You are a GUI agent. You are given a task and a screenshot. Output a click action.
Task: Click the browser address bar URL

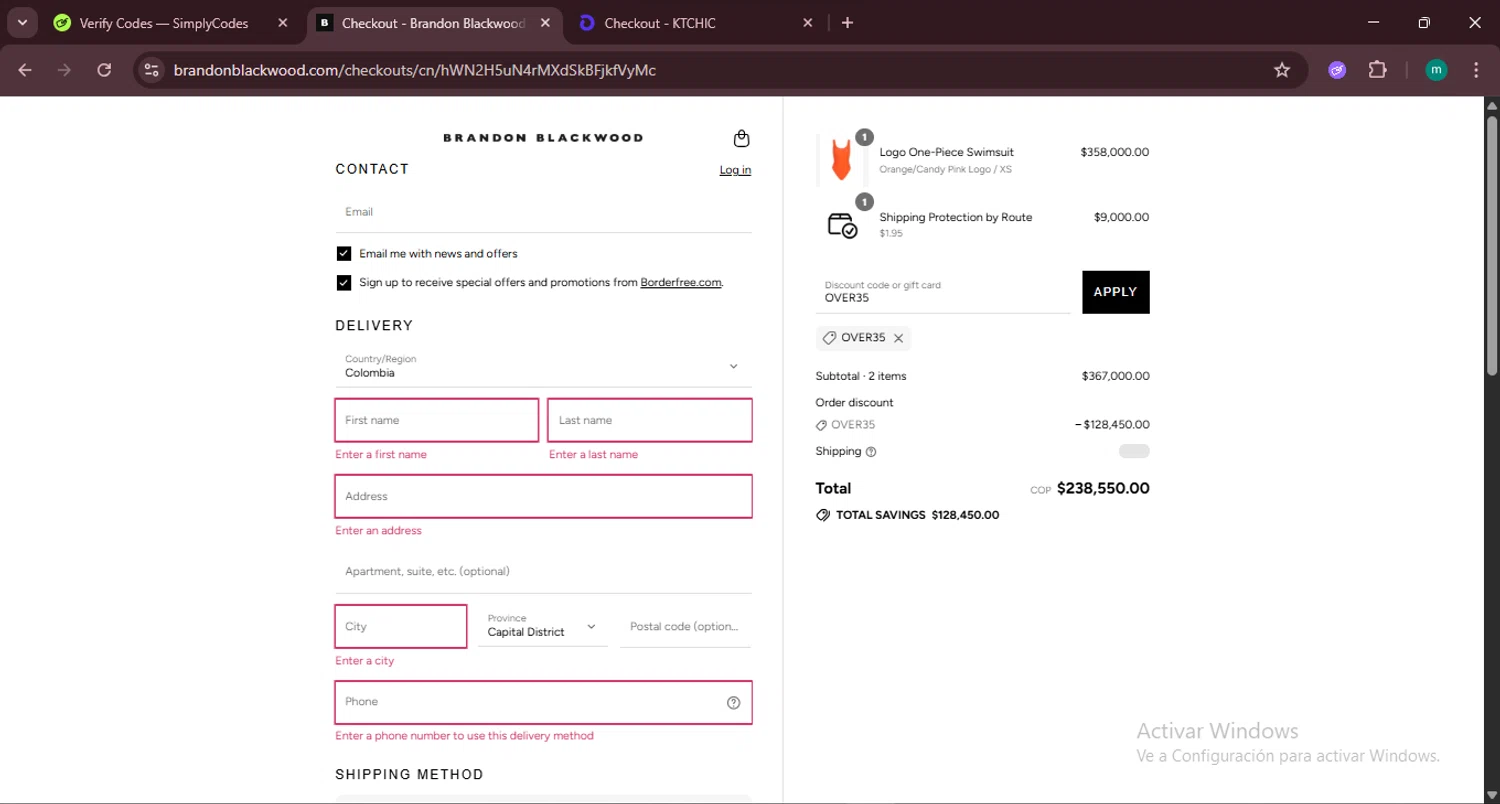pyautogui.click(x=414, y=70)
